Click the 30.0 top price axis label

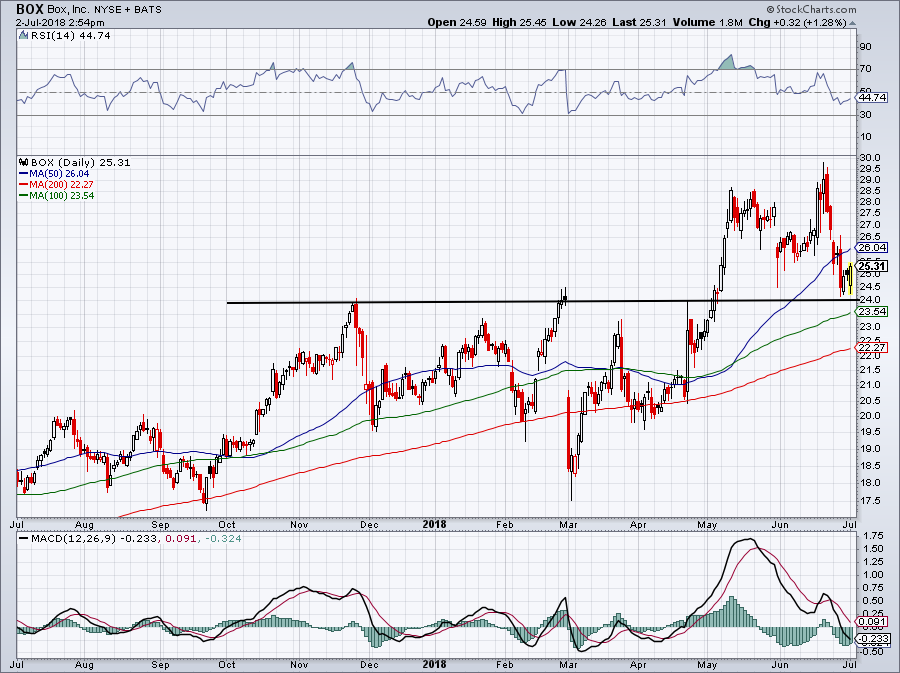click(871, 158)
